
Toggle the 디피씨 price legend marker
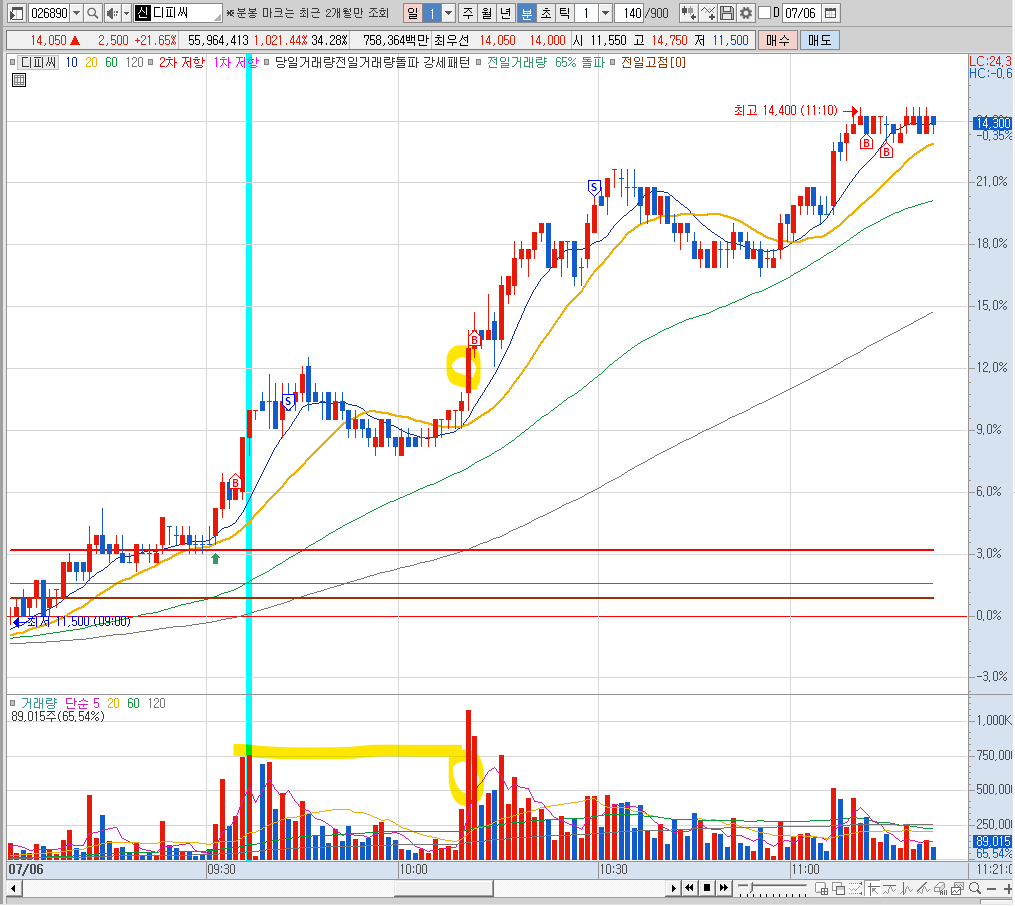pyautogui.click(x=12, y=62)
